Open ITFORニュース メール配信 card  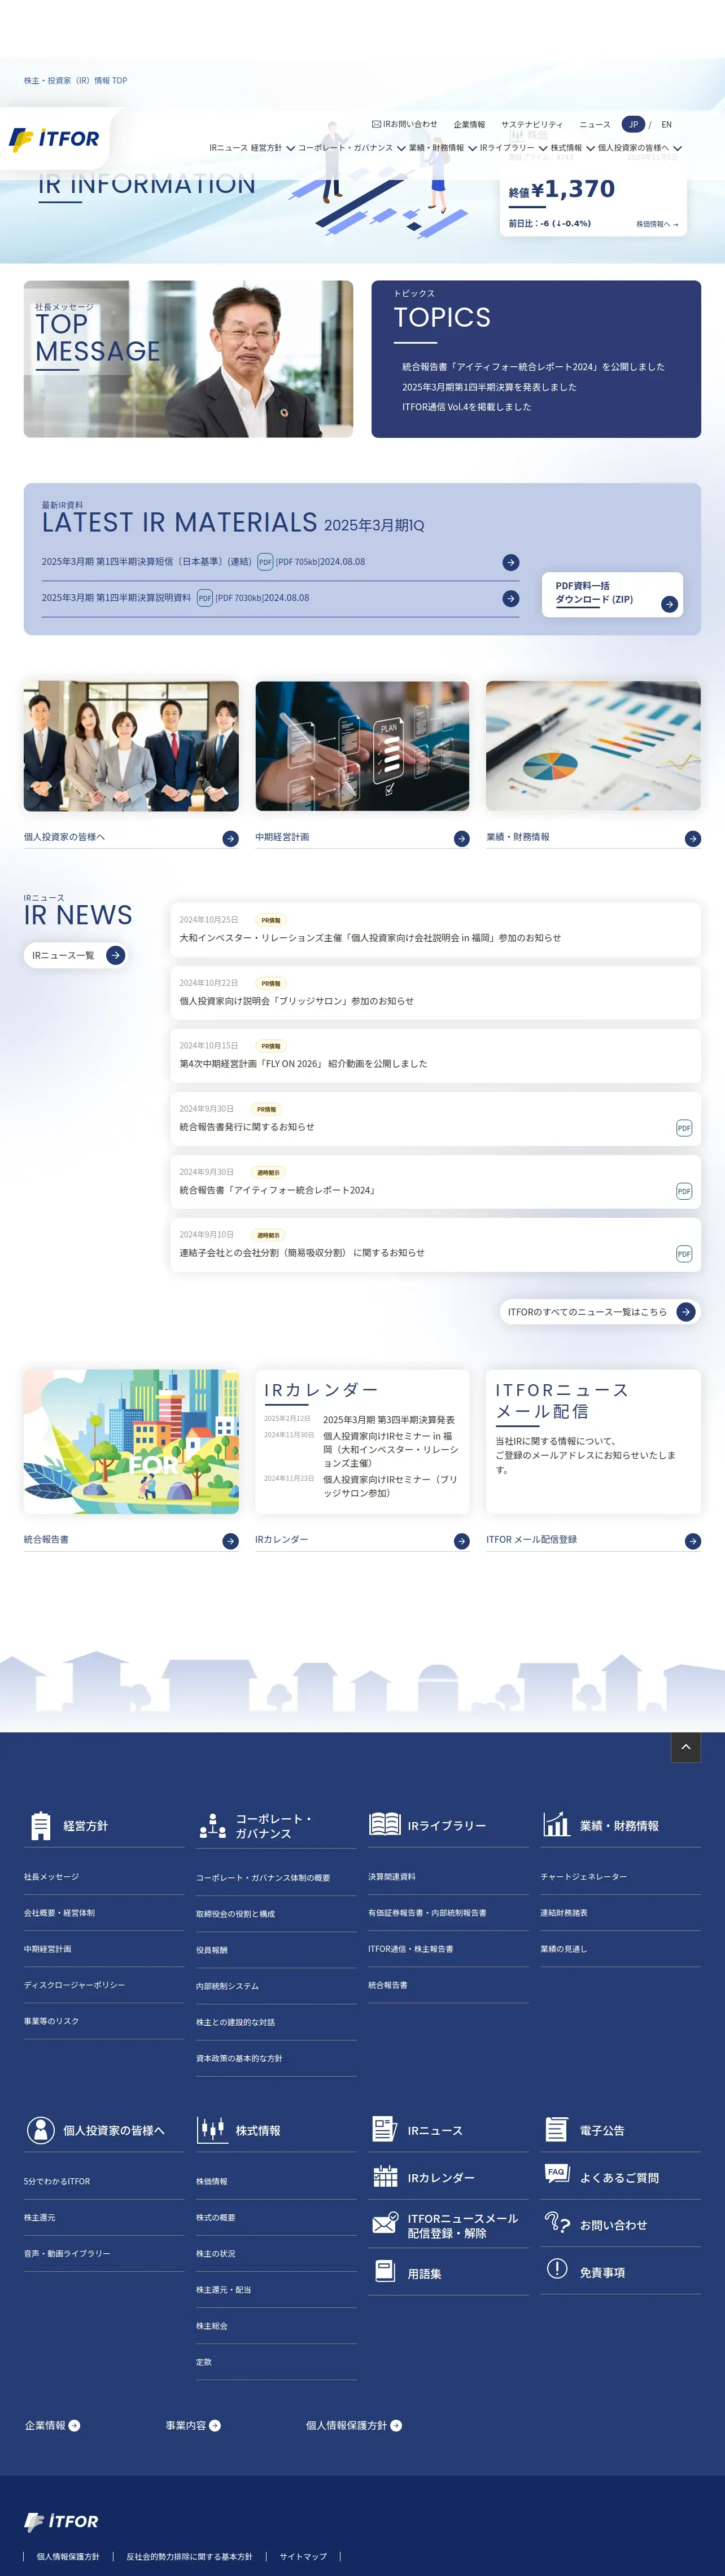(593, 1441)
